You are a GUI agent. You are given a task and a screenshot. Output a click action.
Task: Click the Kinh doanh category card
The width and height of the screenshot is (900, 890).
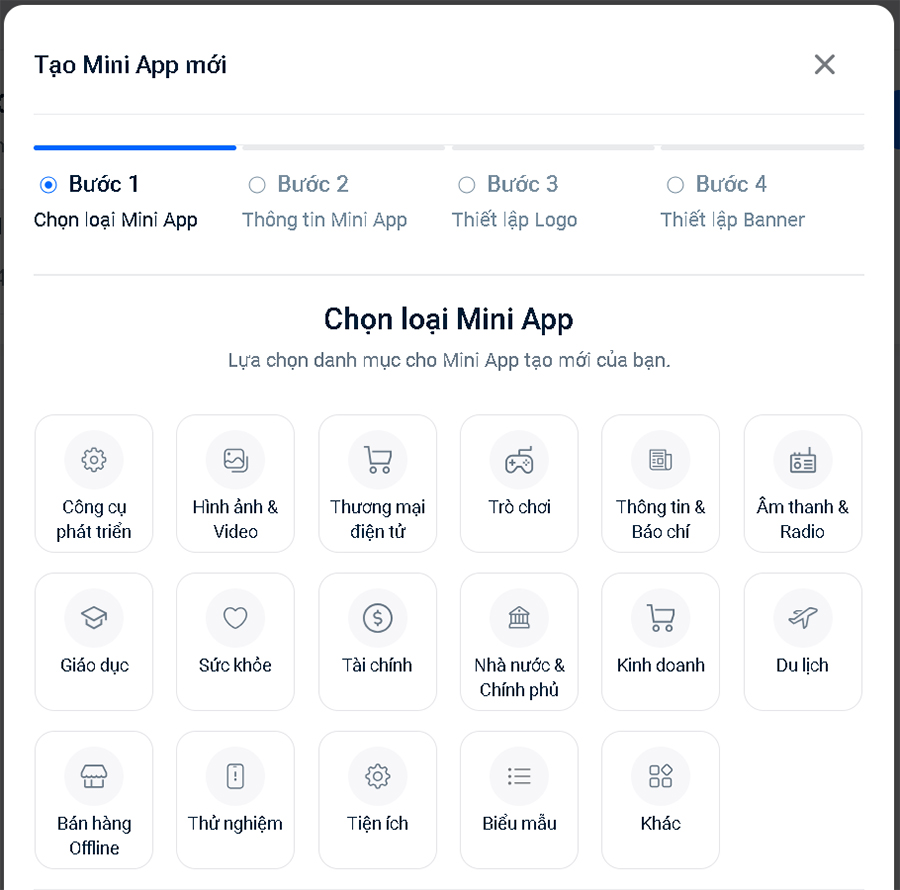660,641
